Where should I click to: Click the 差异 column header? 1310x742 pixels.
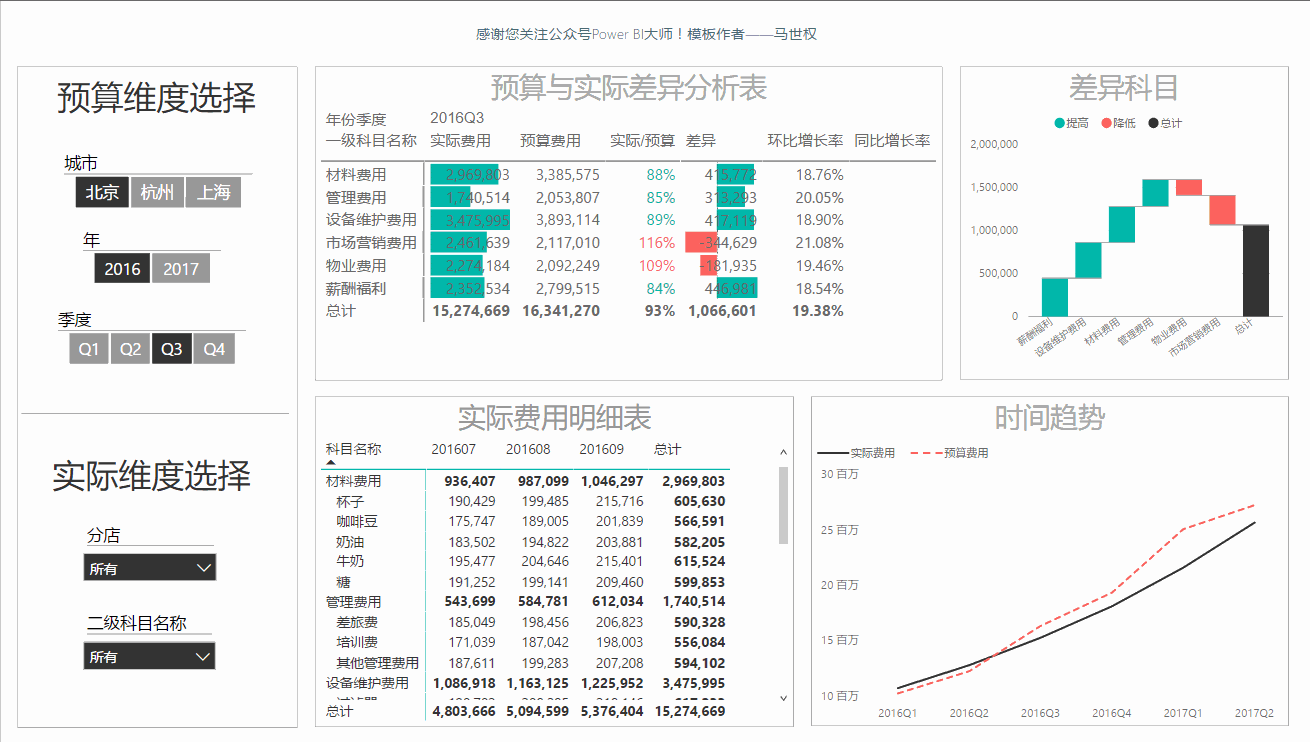pyautogui.click(x=701, y=141)
